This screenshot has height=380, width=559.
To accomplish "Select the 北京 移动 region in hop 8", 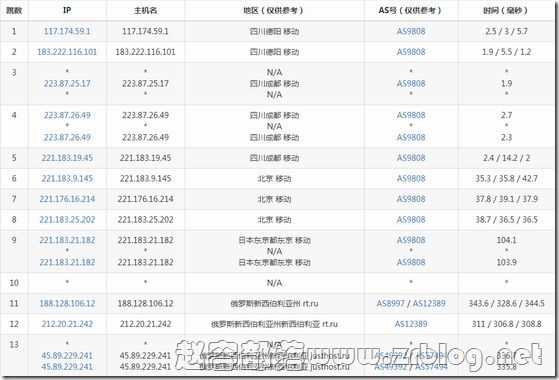I will pyautogui.click(x=274, y=220).
